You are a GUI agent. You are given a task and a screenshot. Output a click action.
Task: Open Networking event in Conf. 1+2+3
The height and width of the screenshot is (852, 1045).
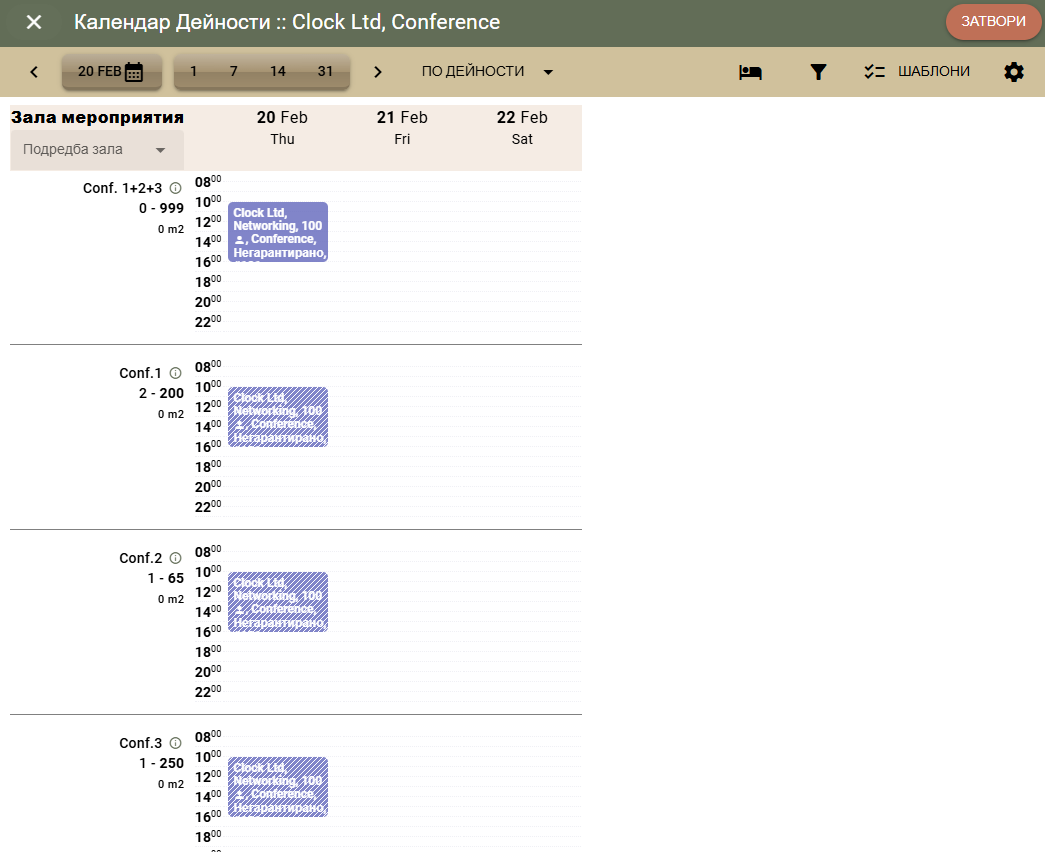[x=278, y=232]
